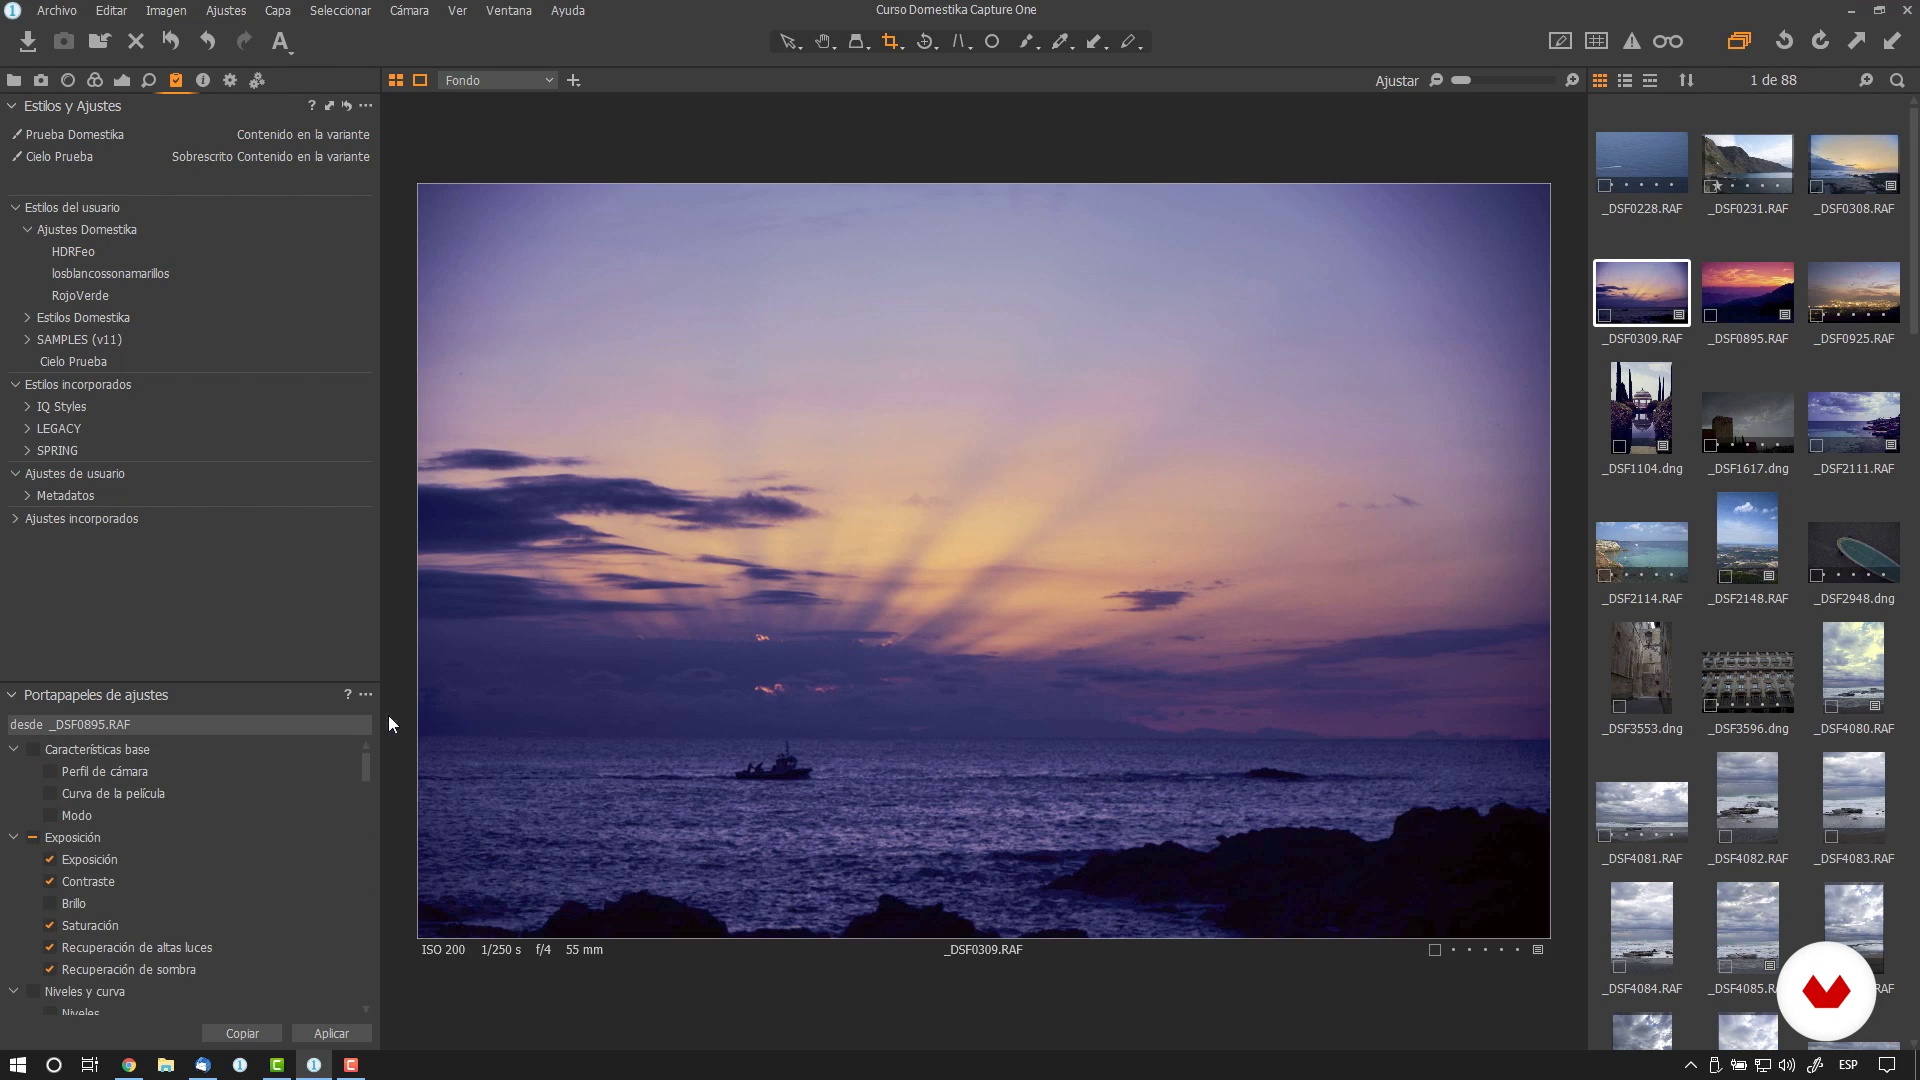Click the Reset adjustments icon
Image resolution: width=1920 pixels, height=1080 pixels.
coord(171,41)
